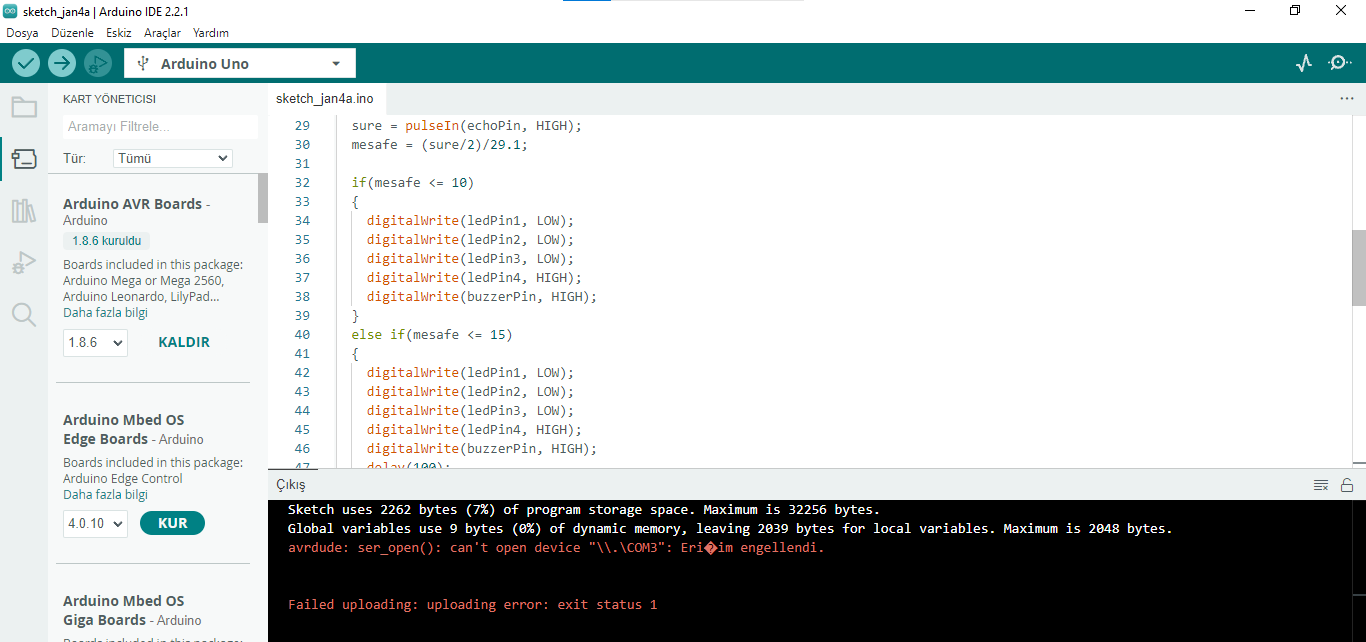Click the Arduino logo in title bar
Viewport: 1366px width, 642px height.
10,10
